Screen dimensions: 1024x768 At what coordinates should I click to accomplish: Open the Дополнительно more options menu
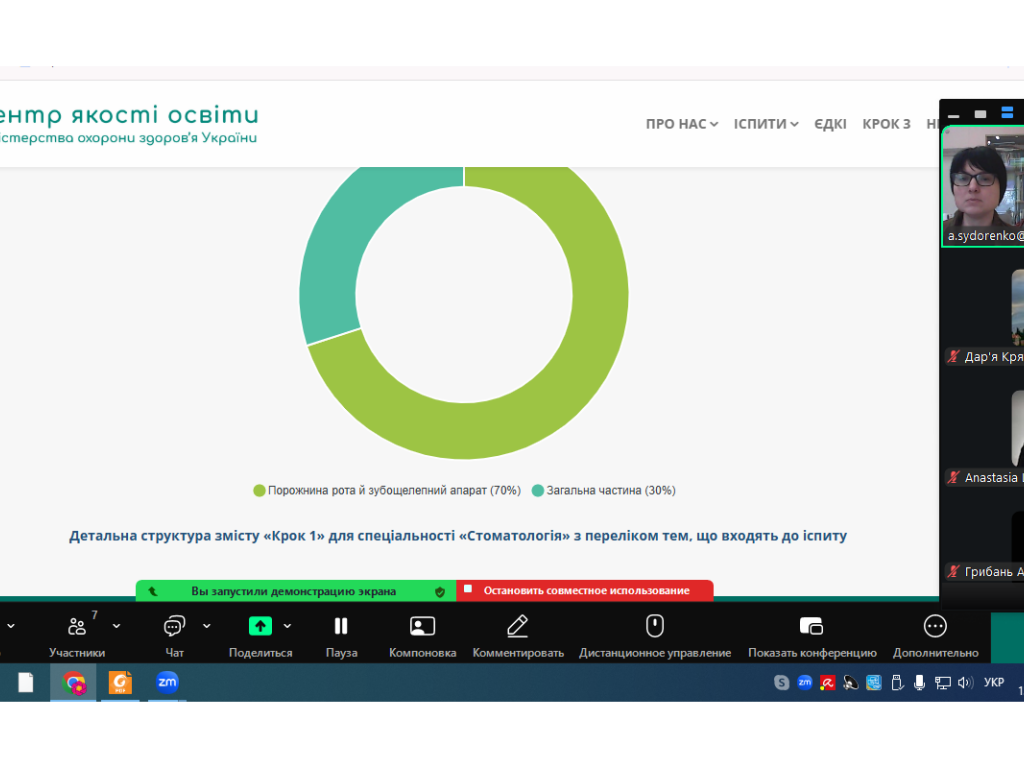click(935, 627)
